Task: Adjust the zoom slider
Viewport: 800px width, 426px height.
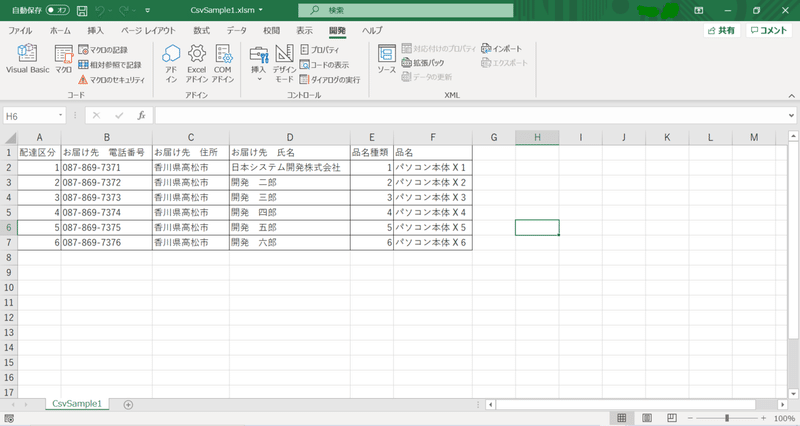Action: point(727,418)
